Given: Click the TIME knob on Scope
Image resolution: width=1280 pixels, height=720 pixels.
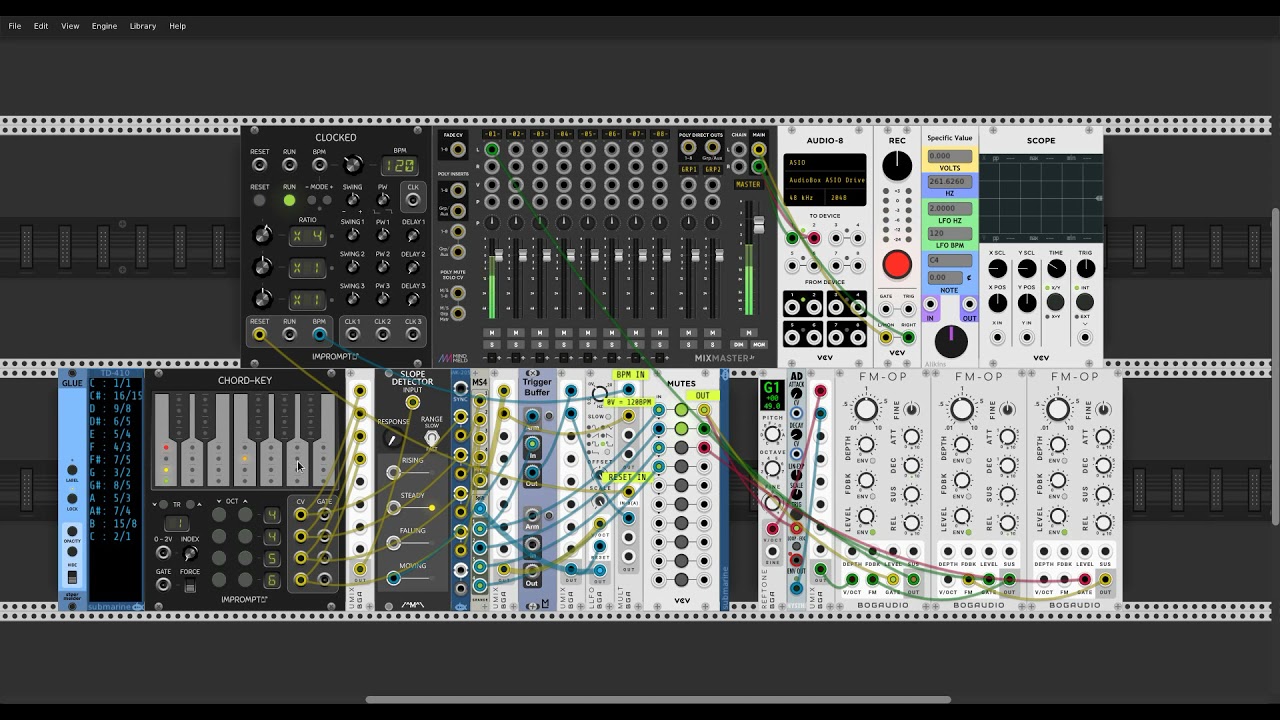Looking at the screenshot, I should pyautogui.click(x=1056, y=269).
